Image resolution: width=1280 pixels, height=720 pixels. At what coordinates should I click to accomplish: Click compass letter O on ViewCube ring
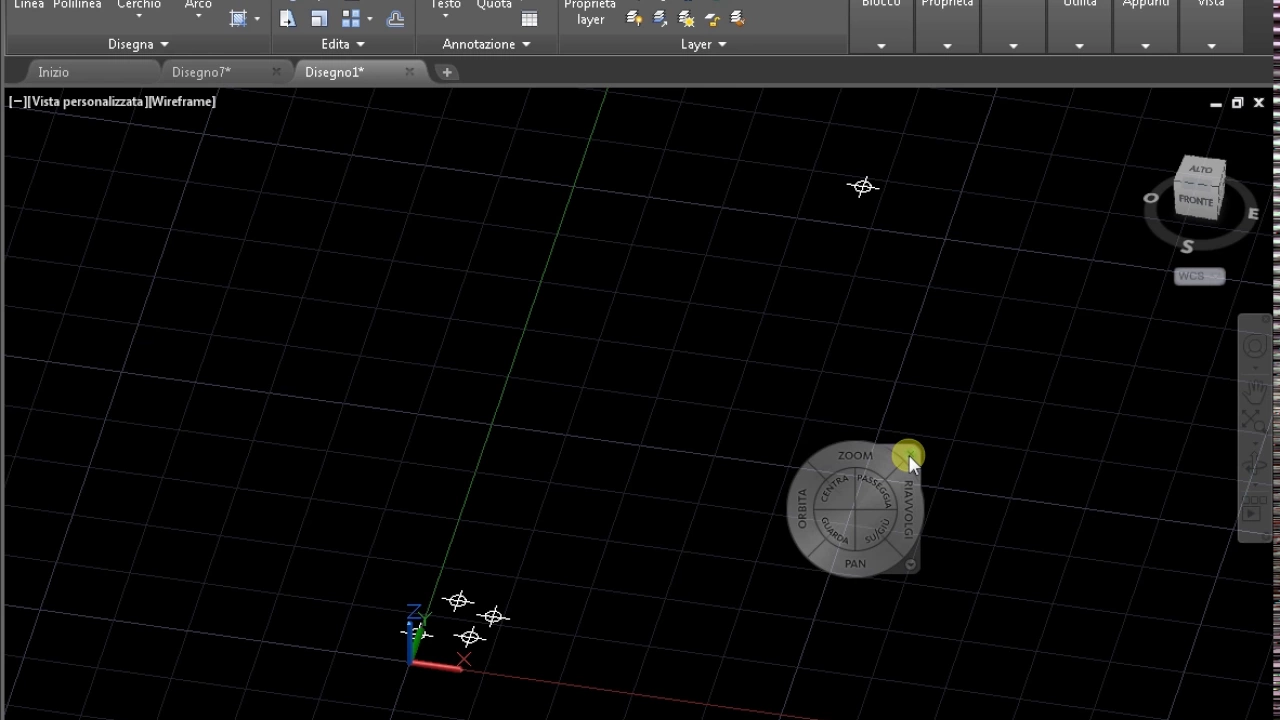coord(1151,198)
